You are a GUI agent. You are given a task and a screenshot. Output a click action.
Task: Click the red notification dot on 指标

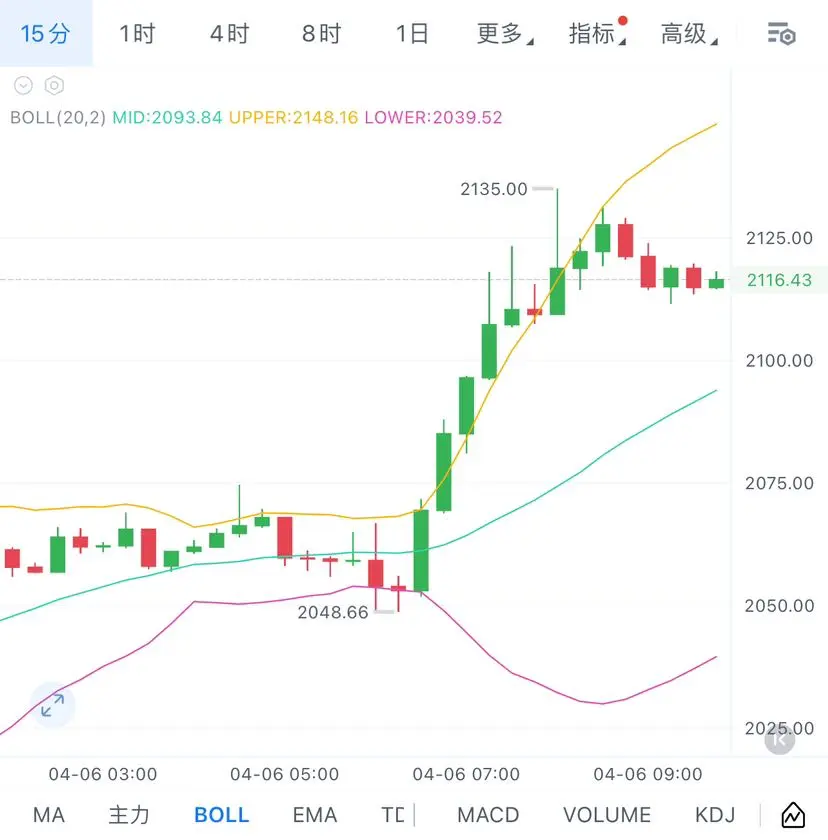[622, 21]
